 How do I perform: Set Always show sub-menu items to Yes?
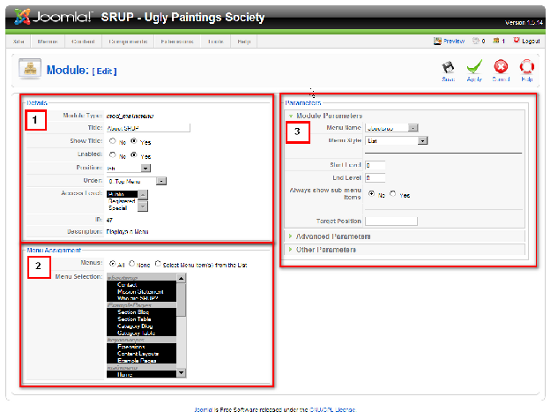393,194
